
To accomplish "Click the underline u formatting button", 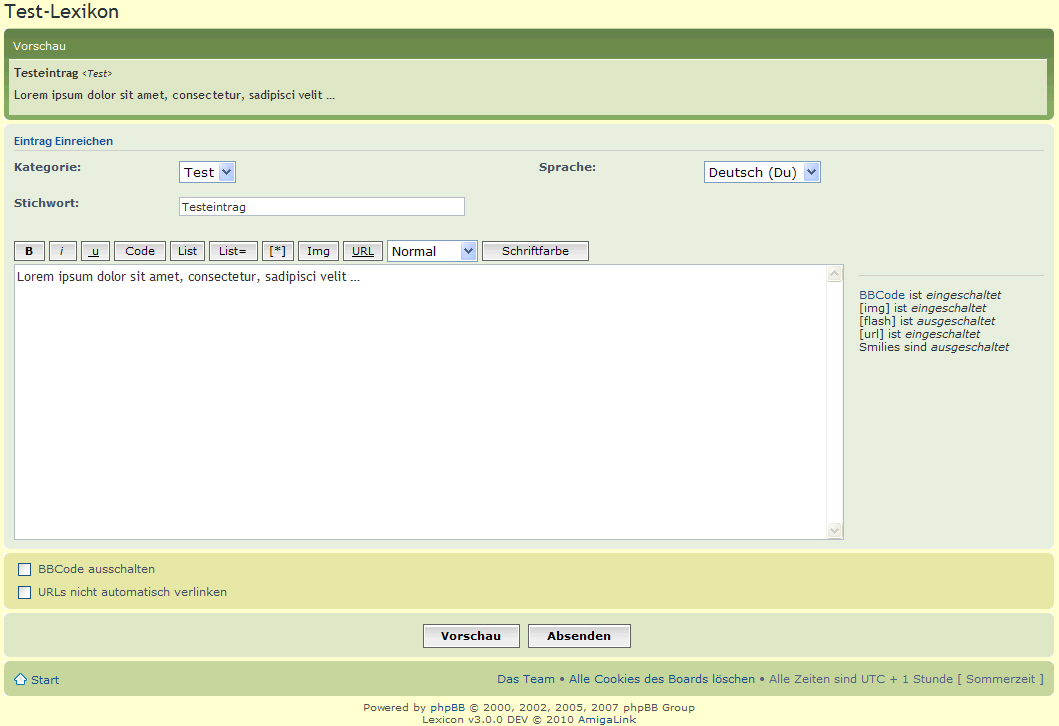I will [x=95, y=251].
